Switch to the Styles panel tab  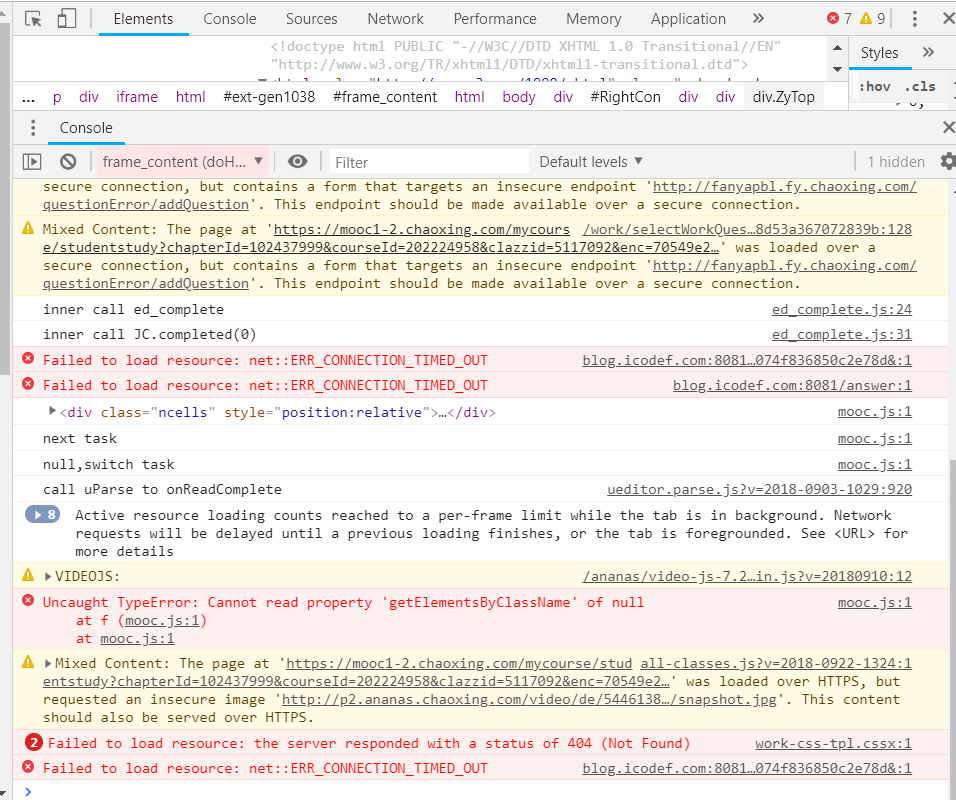tap(879, 52)
